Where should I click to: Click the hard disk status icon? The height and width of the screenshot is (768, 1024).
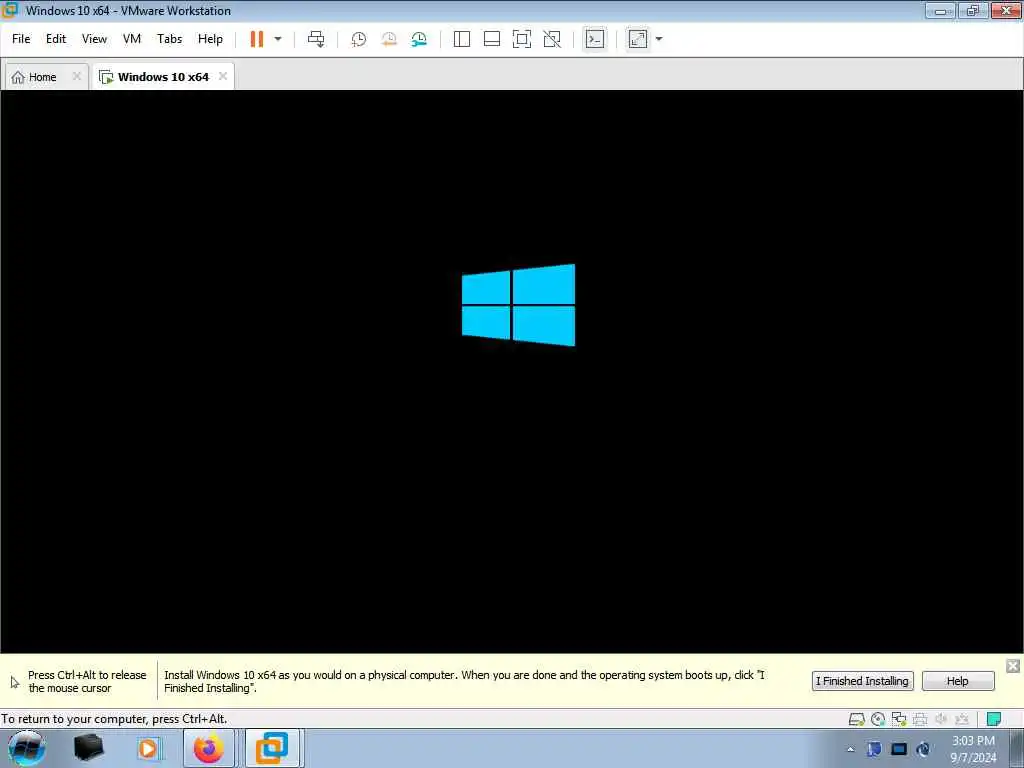click(x=856, y=720)
